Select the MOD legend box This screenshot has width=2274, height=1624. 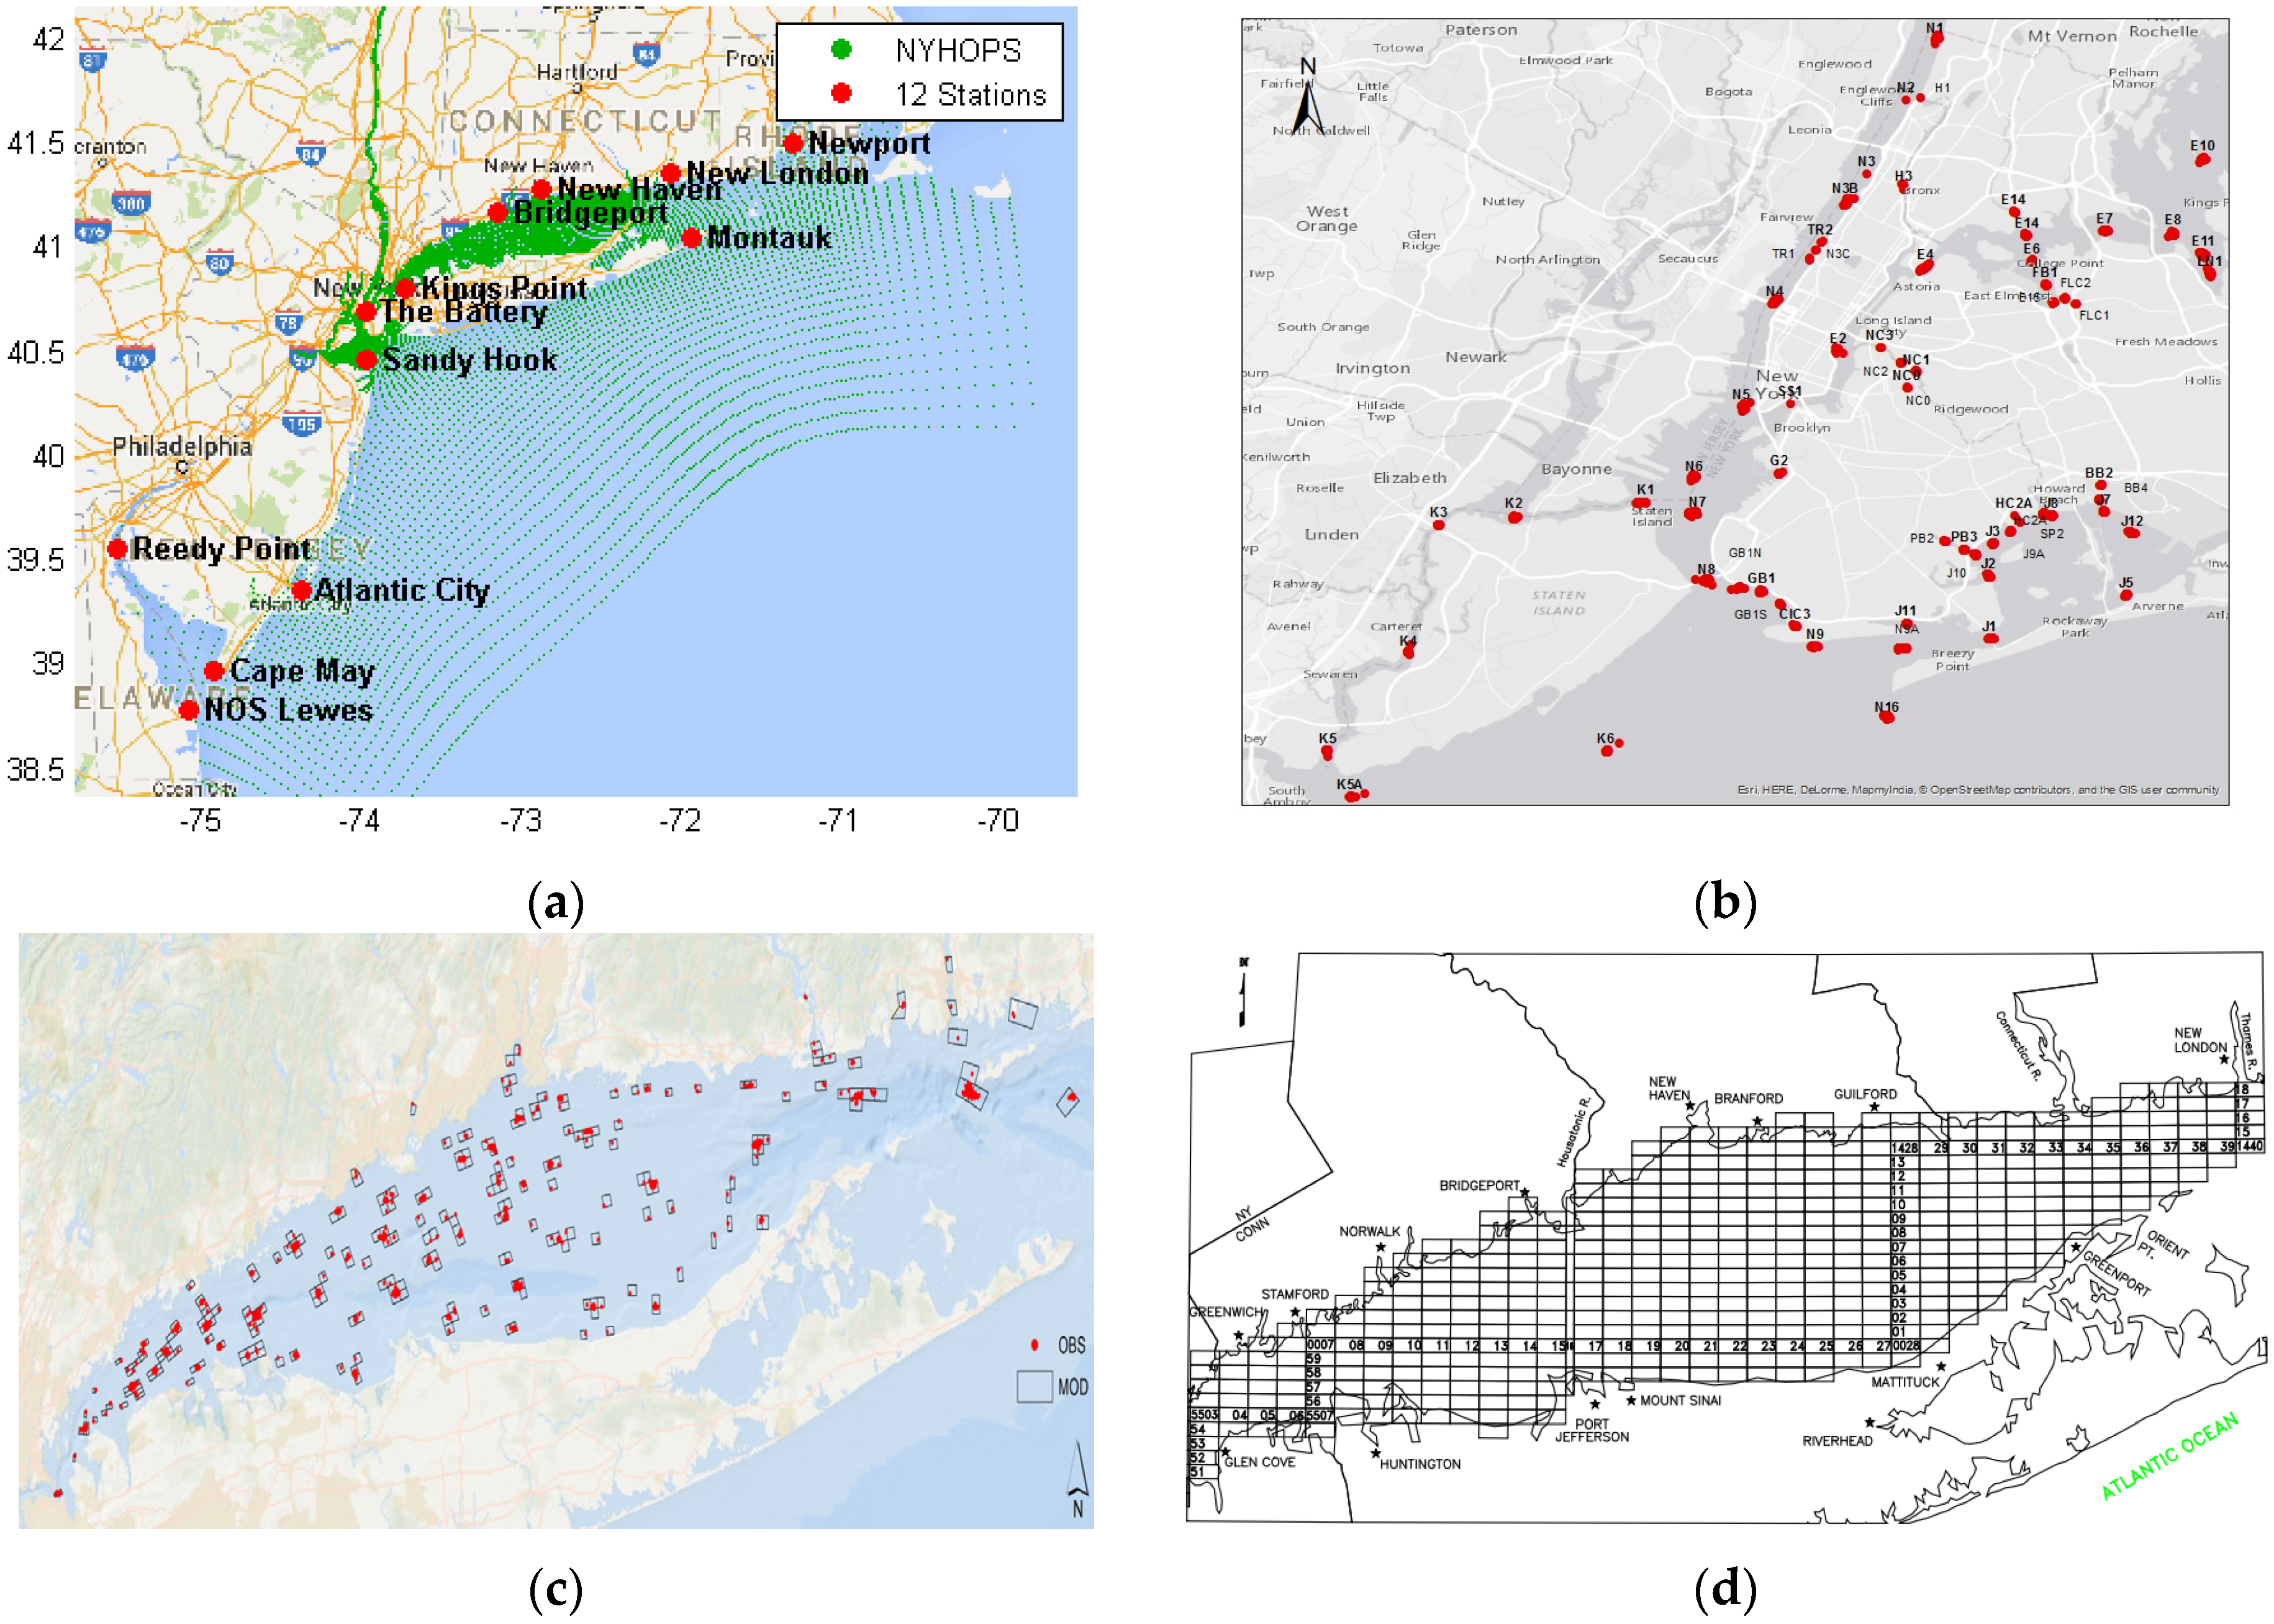[x=1034, y=1386]
